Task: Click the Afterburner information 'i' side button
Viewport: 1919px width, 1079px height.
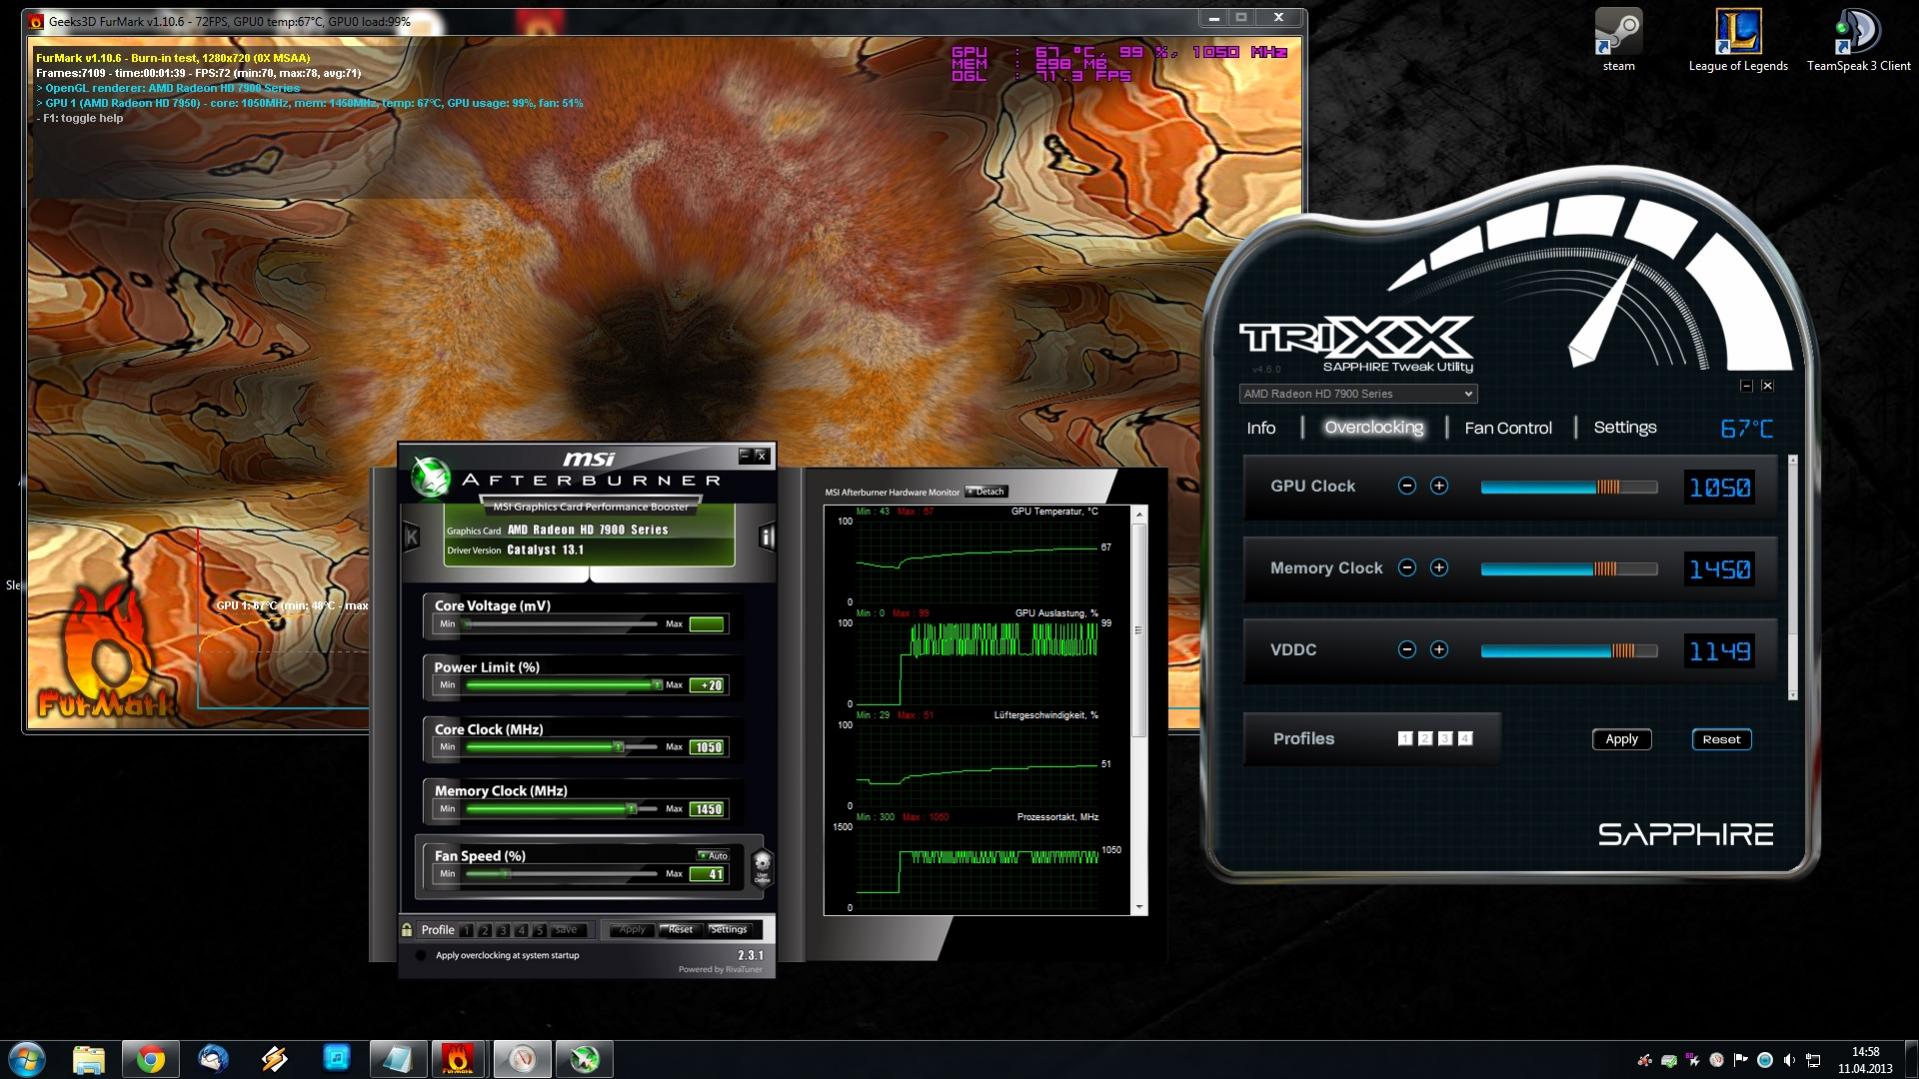Action: point(767,537)
